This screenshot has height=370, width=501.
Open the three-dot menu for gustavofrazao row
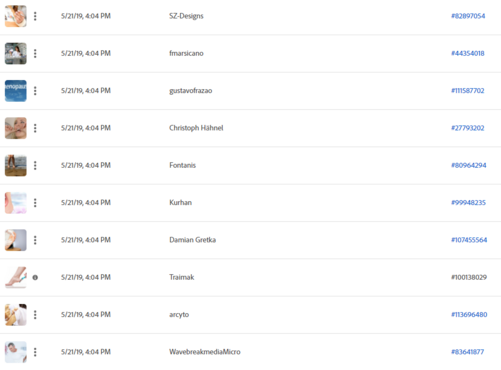pos(35,91)
